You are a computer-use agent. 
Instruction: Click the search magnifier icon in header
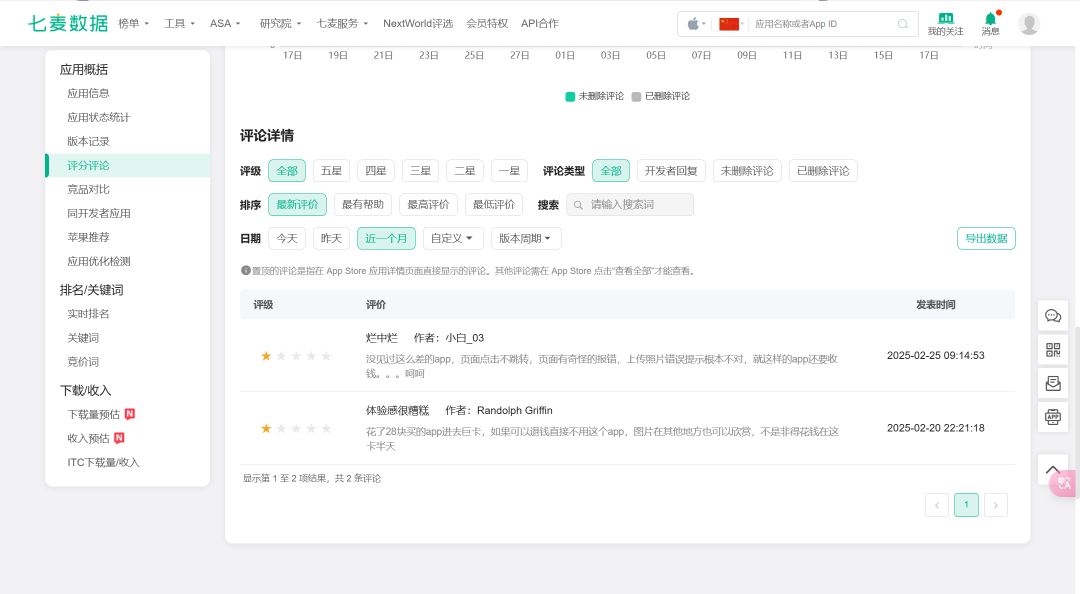pyautogui.click(x=903, y=24)
